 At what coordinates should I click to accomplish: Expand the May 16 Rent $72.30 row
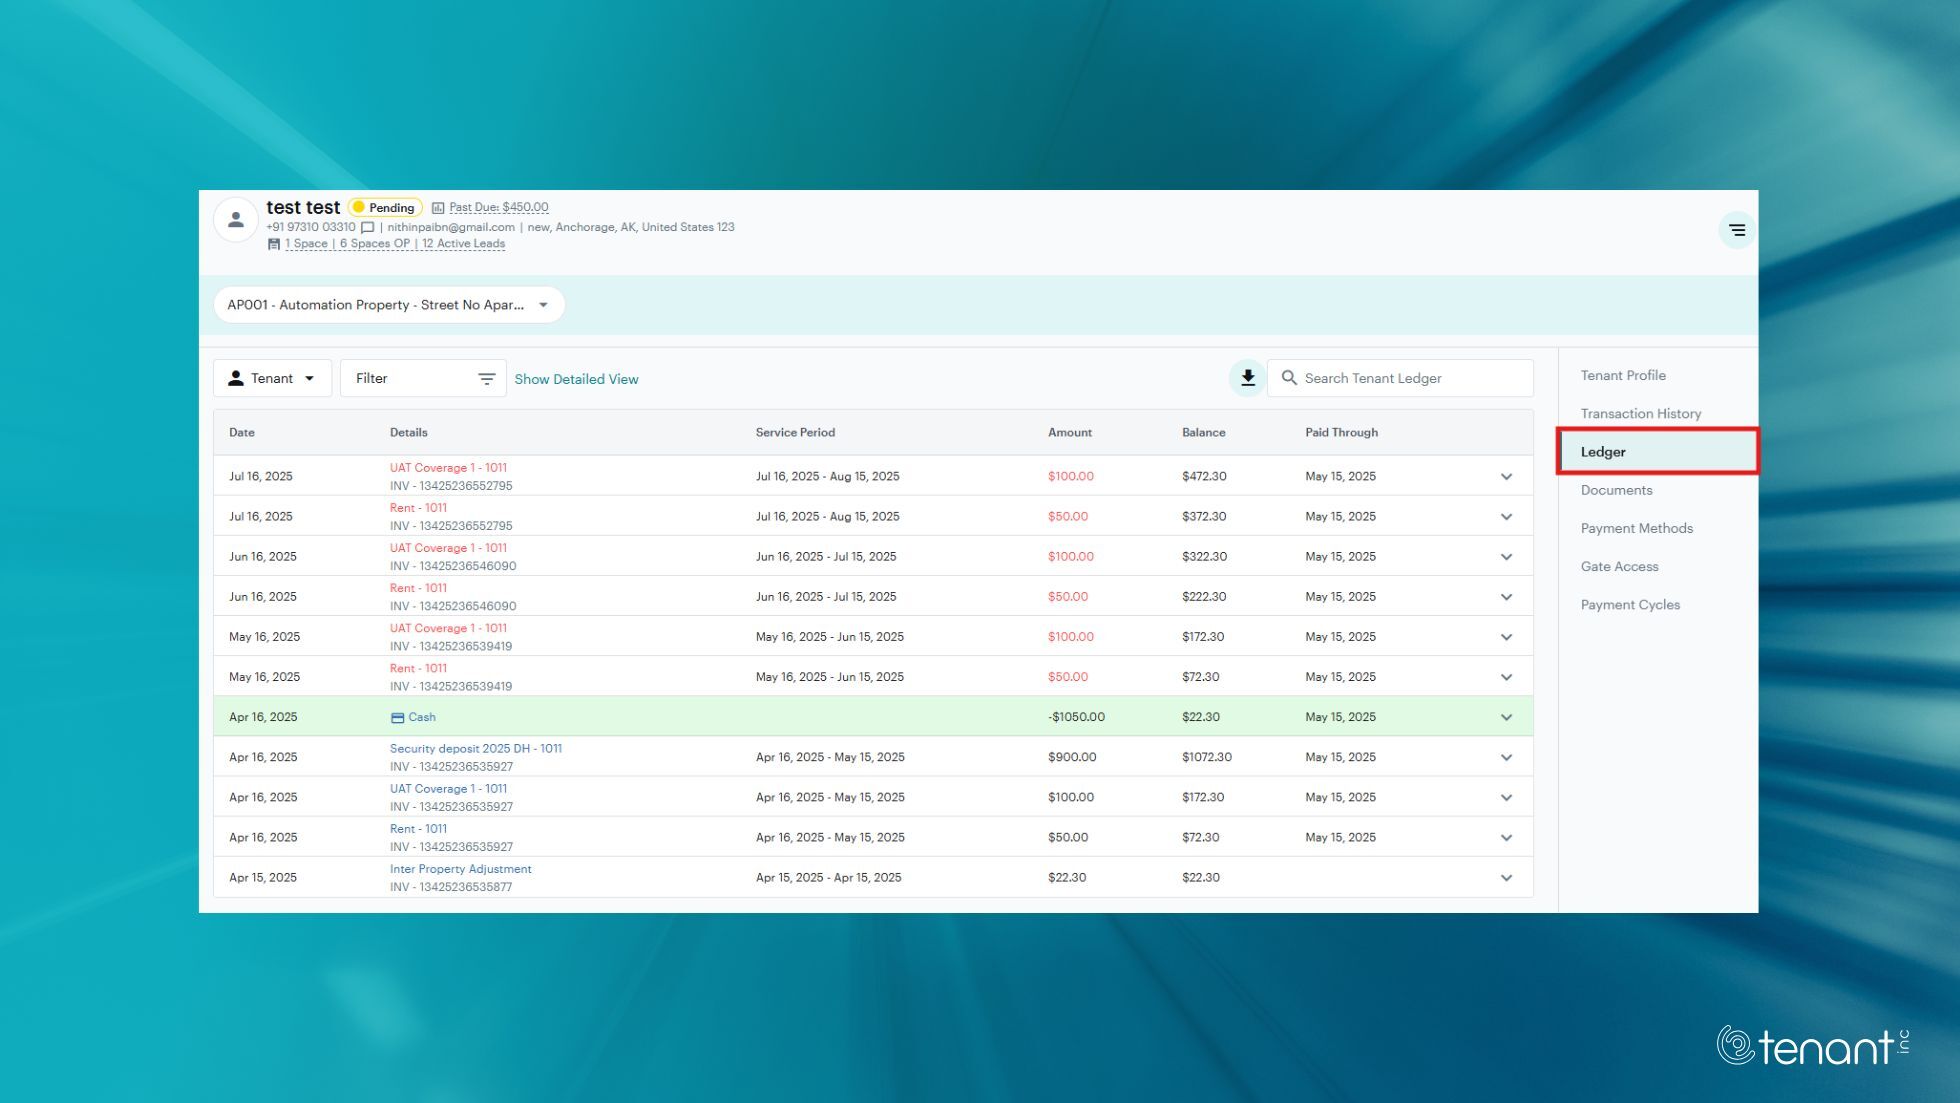click(x=1506, y=677)
